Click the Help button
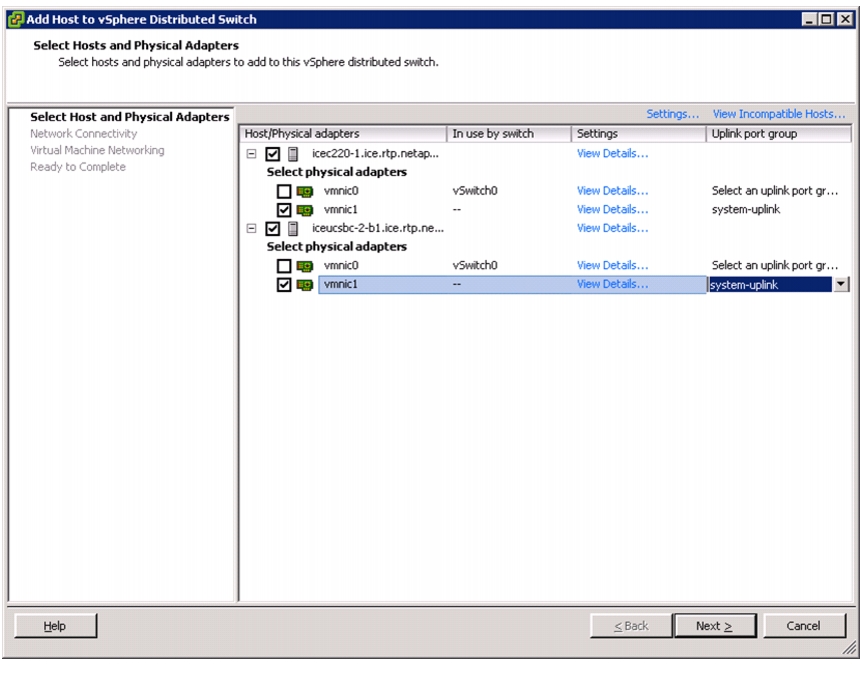 coord(55,626)
